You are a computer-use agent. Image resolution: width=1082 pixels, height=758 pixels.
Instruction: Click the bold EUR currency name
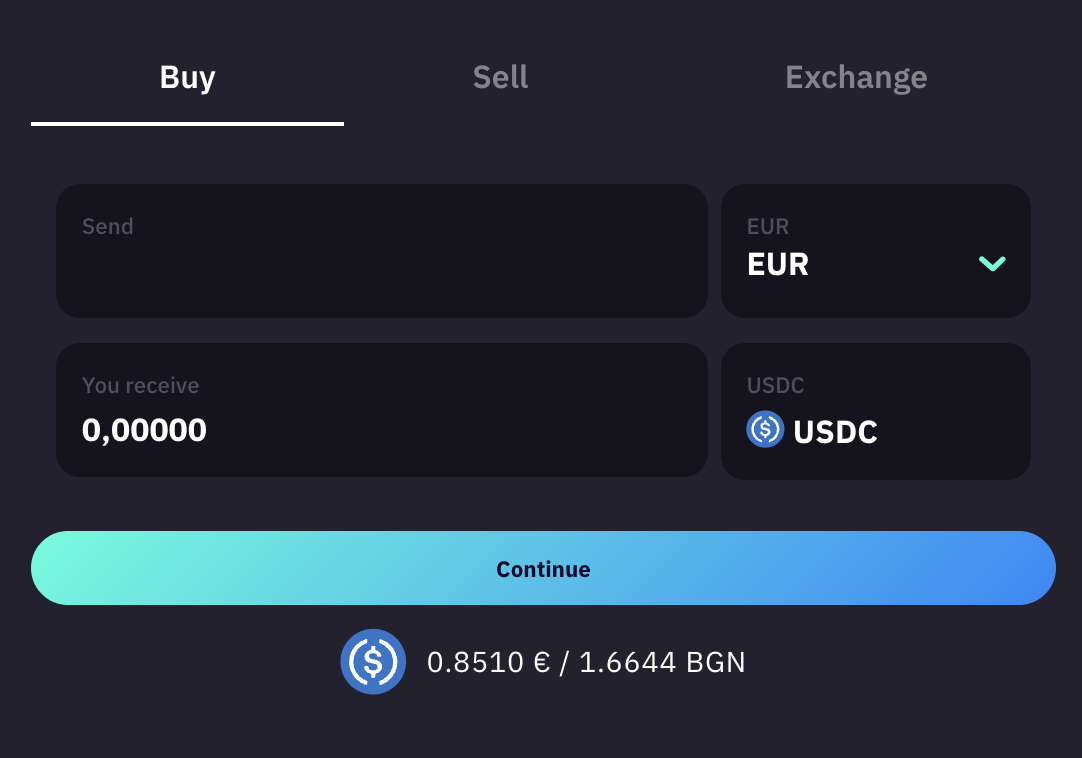click(x=778, y=265)
